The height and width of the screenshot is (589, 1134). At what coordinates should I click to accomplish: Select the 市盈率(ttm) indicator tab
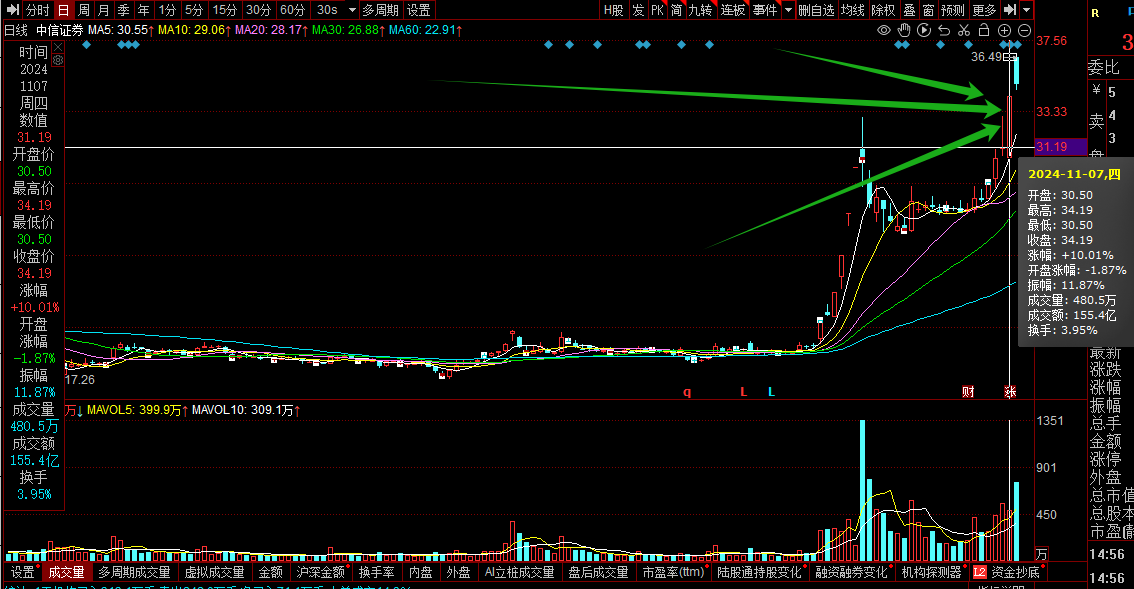coord(673,572)
